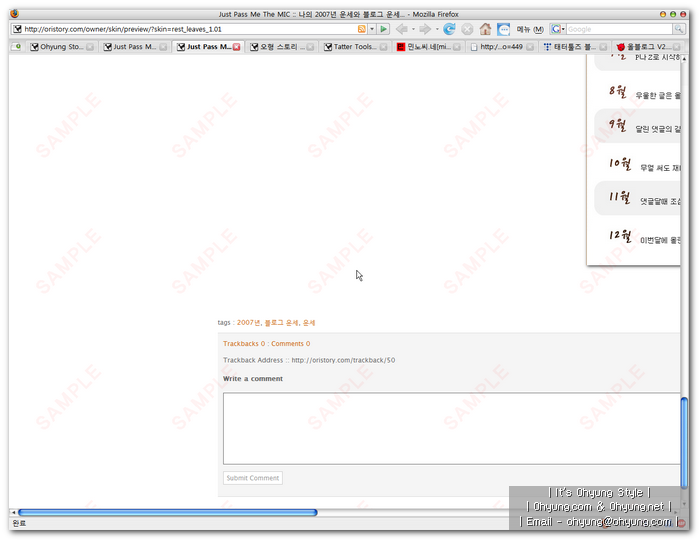This screenshot has width=699, height=540.
Task: Click the RSS feed icon in address bar
Action: pos(362,29)
